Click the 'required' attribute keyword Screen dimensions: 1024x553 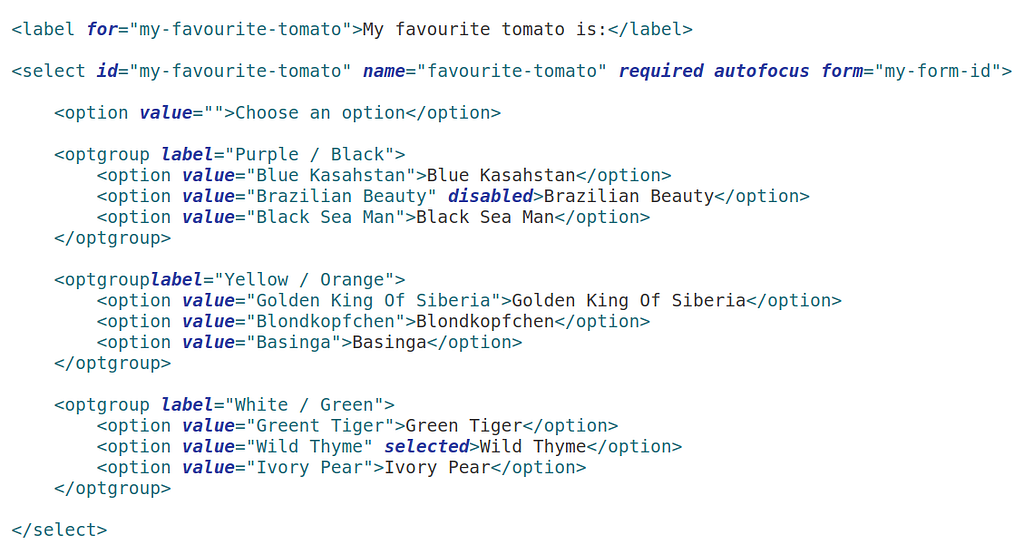(661, 71)
